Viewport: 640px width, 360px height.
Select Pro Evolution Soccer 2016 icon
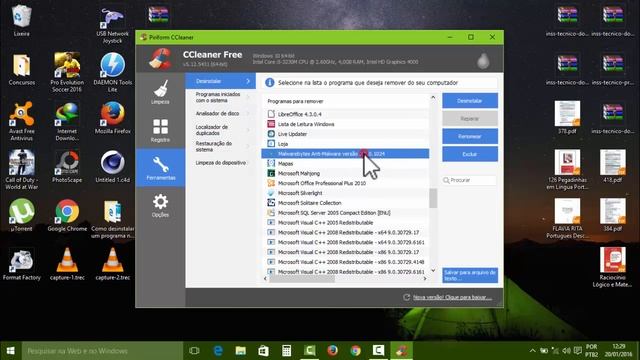tap(67, 72)
